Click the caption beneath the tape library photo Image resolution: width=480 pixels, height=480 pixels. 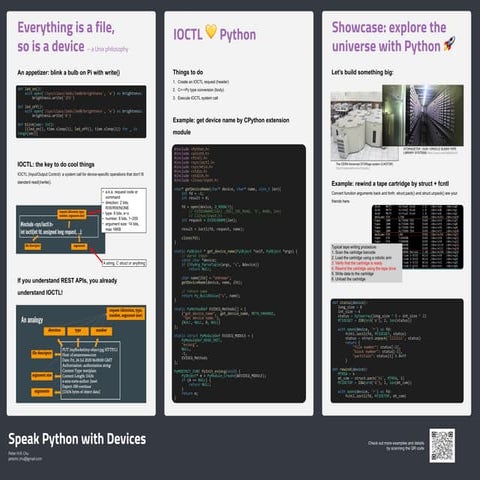430,151
